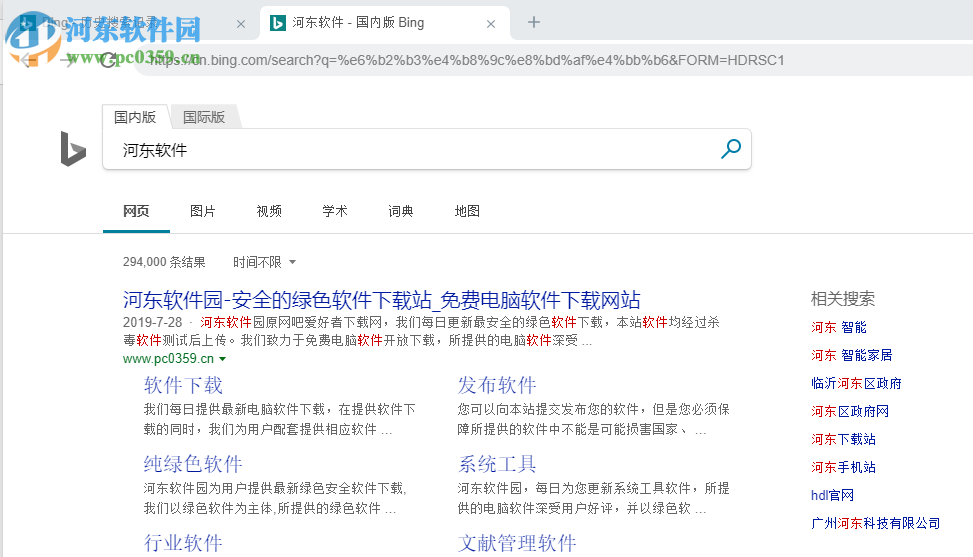Close the first browser tab

coord(241,24)
